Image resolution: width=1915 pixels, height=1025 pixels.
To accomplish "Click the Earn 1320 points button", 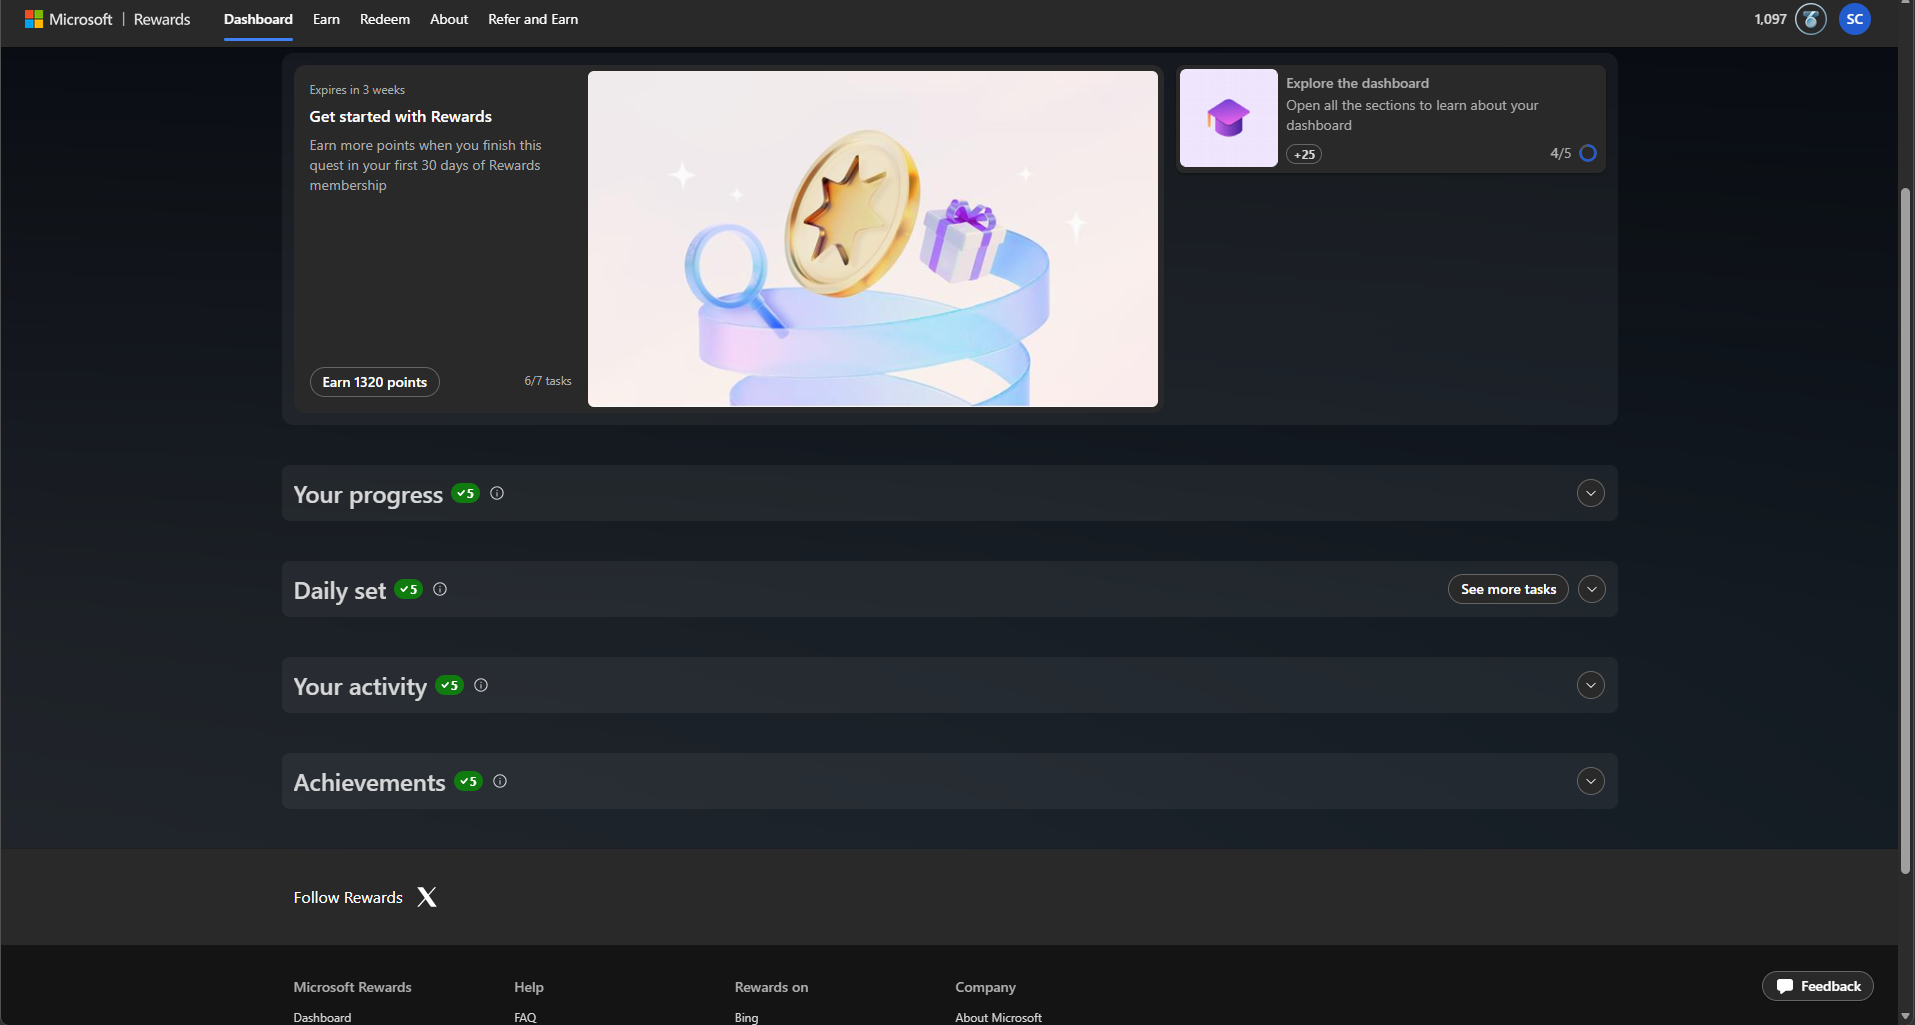I will click(375, 382).
